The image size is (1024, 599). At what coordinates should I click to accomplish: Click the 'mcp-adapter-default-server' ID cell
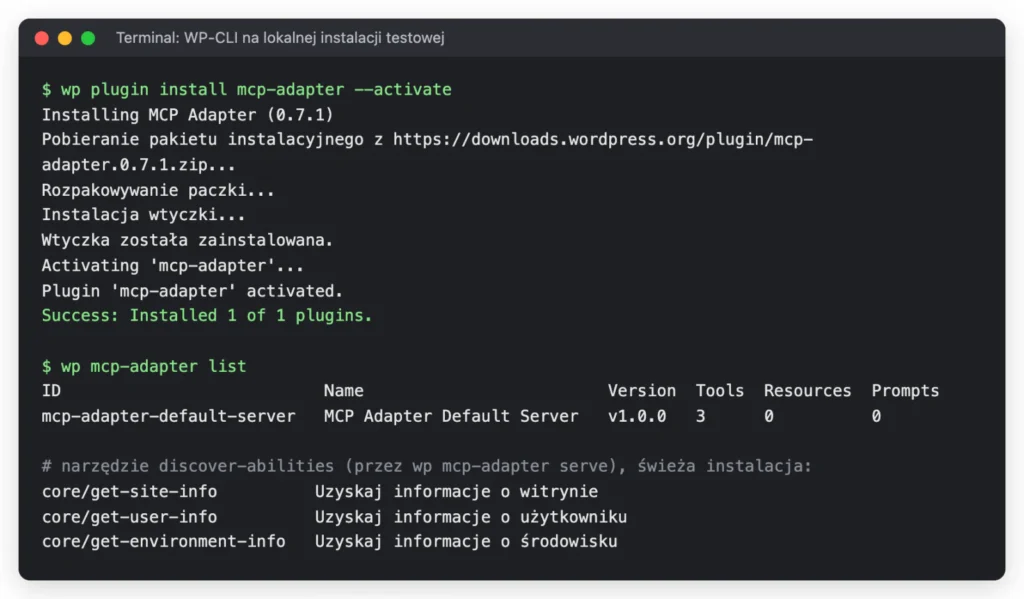click(168, 416)
